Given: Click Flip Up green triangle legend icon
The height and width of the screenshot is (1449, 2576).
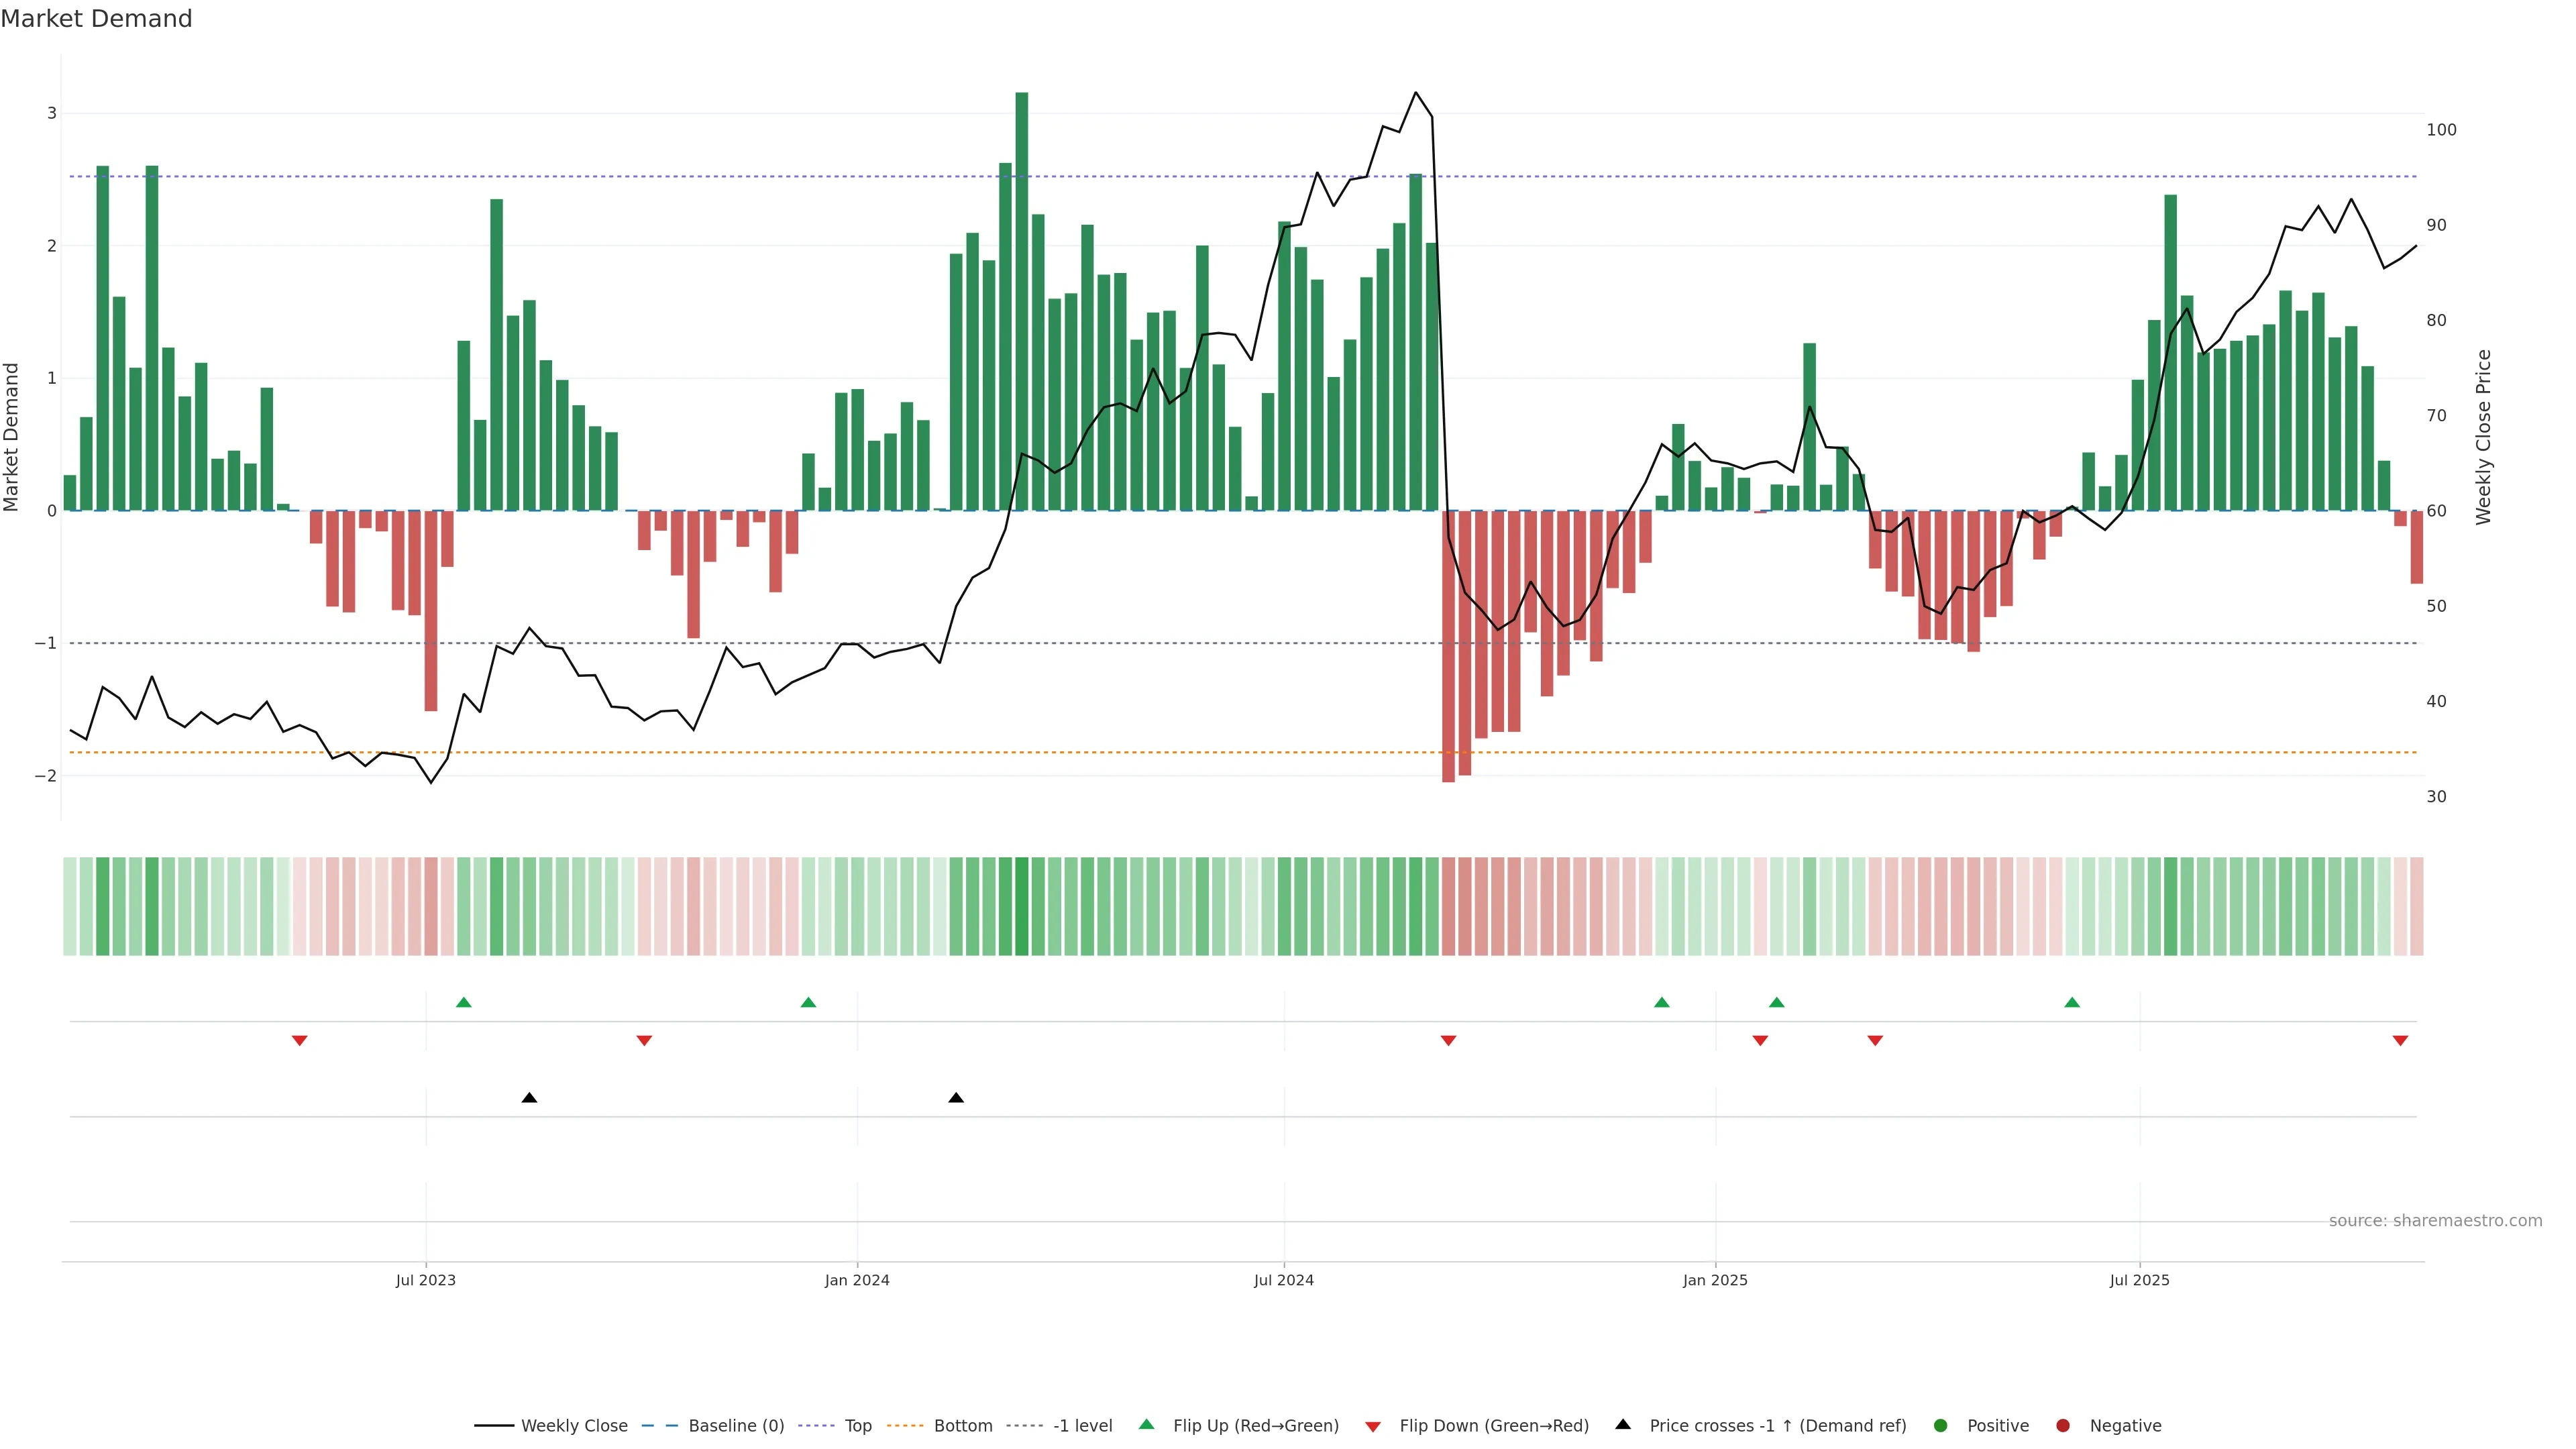Looking at the screenshot, I should point(1147,1424).
